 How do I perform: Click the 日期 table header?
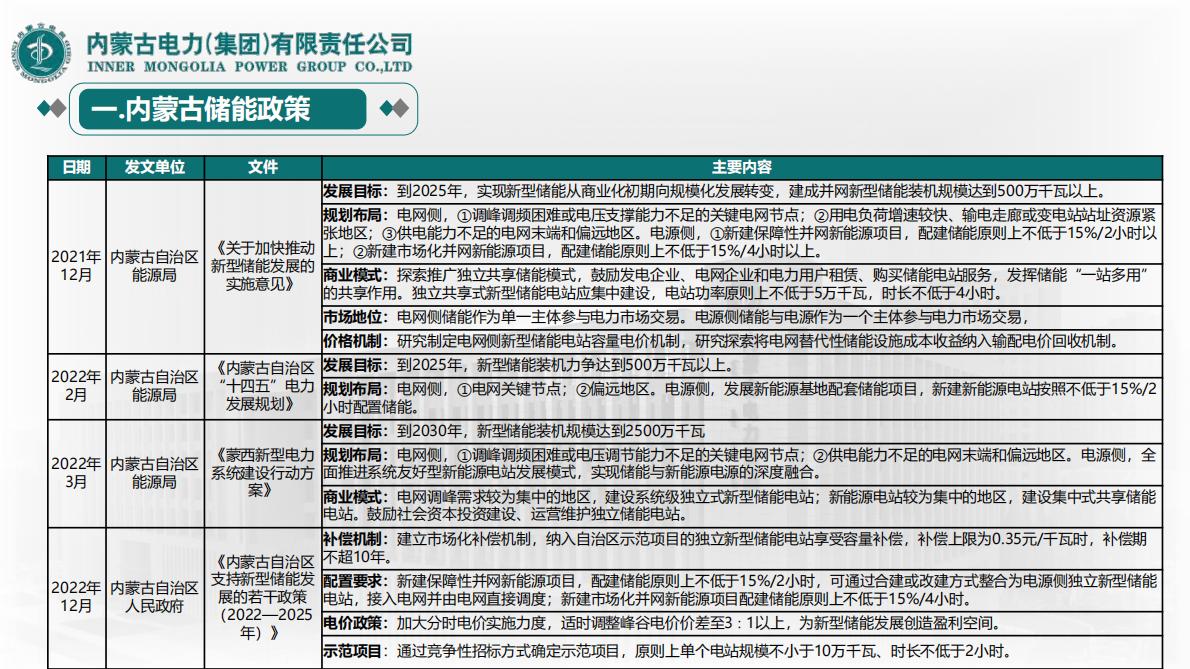coord(74,168)
